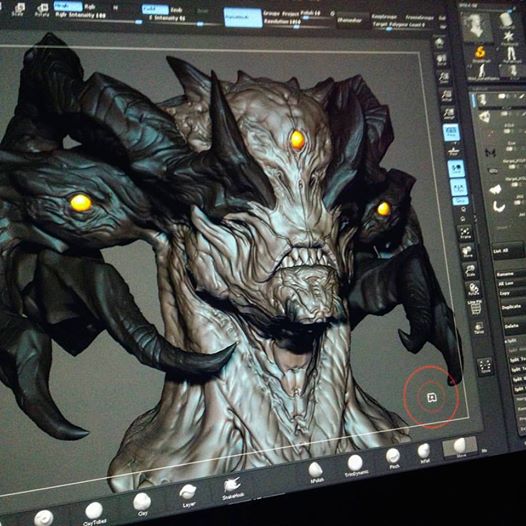Toggle the Mrgb mode button
This screenshot has width=526, height=526.
68,6
